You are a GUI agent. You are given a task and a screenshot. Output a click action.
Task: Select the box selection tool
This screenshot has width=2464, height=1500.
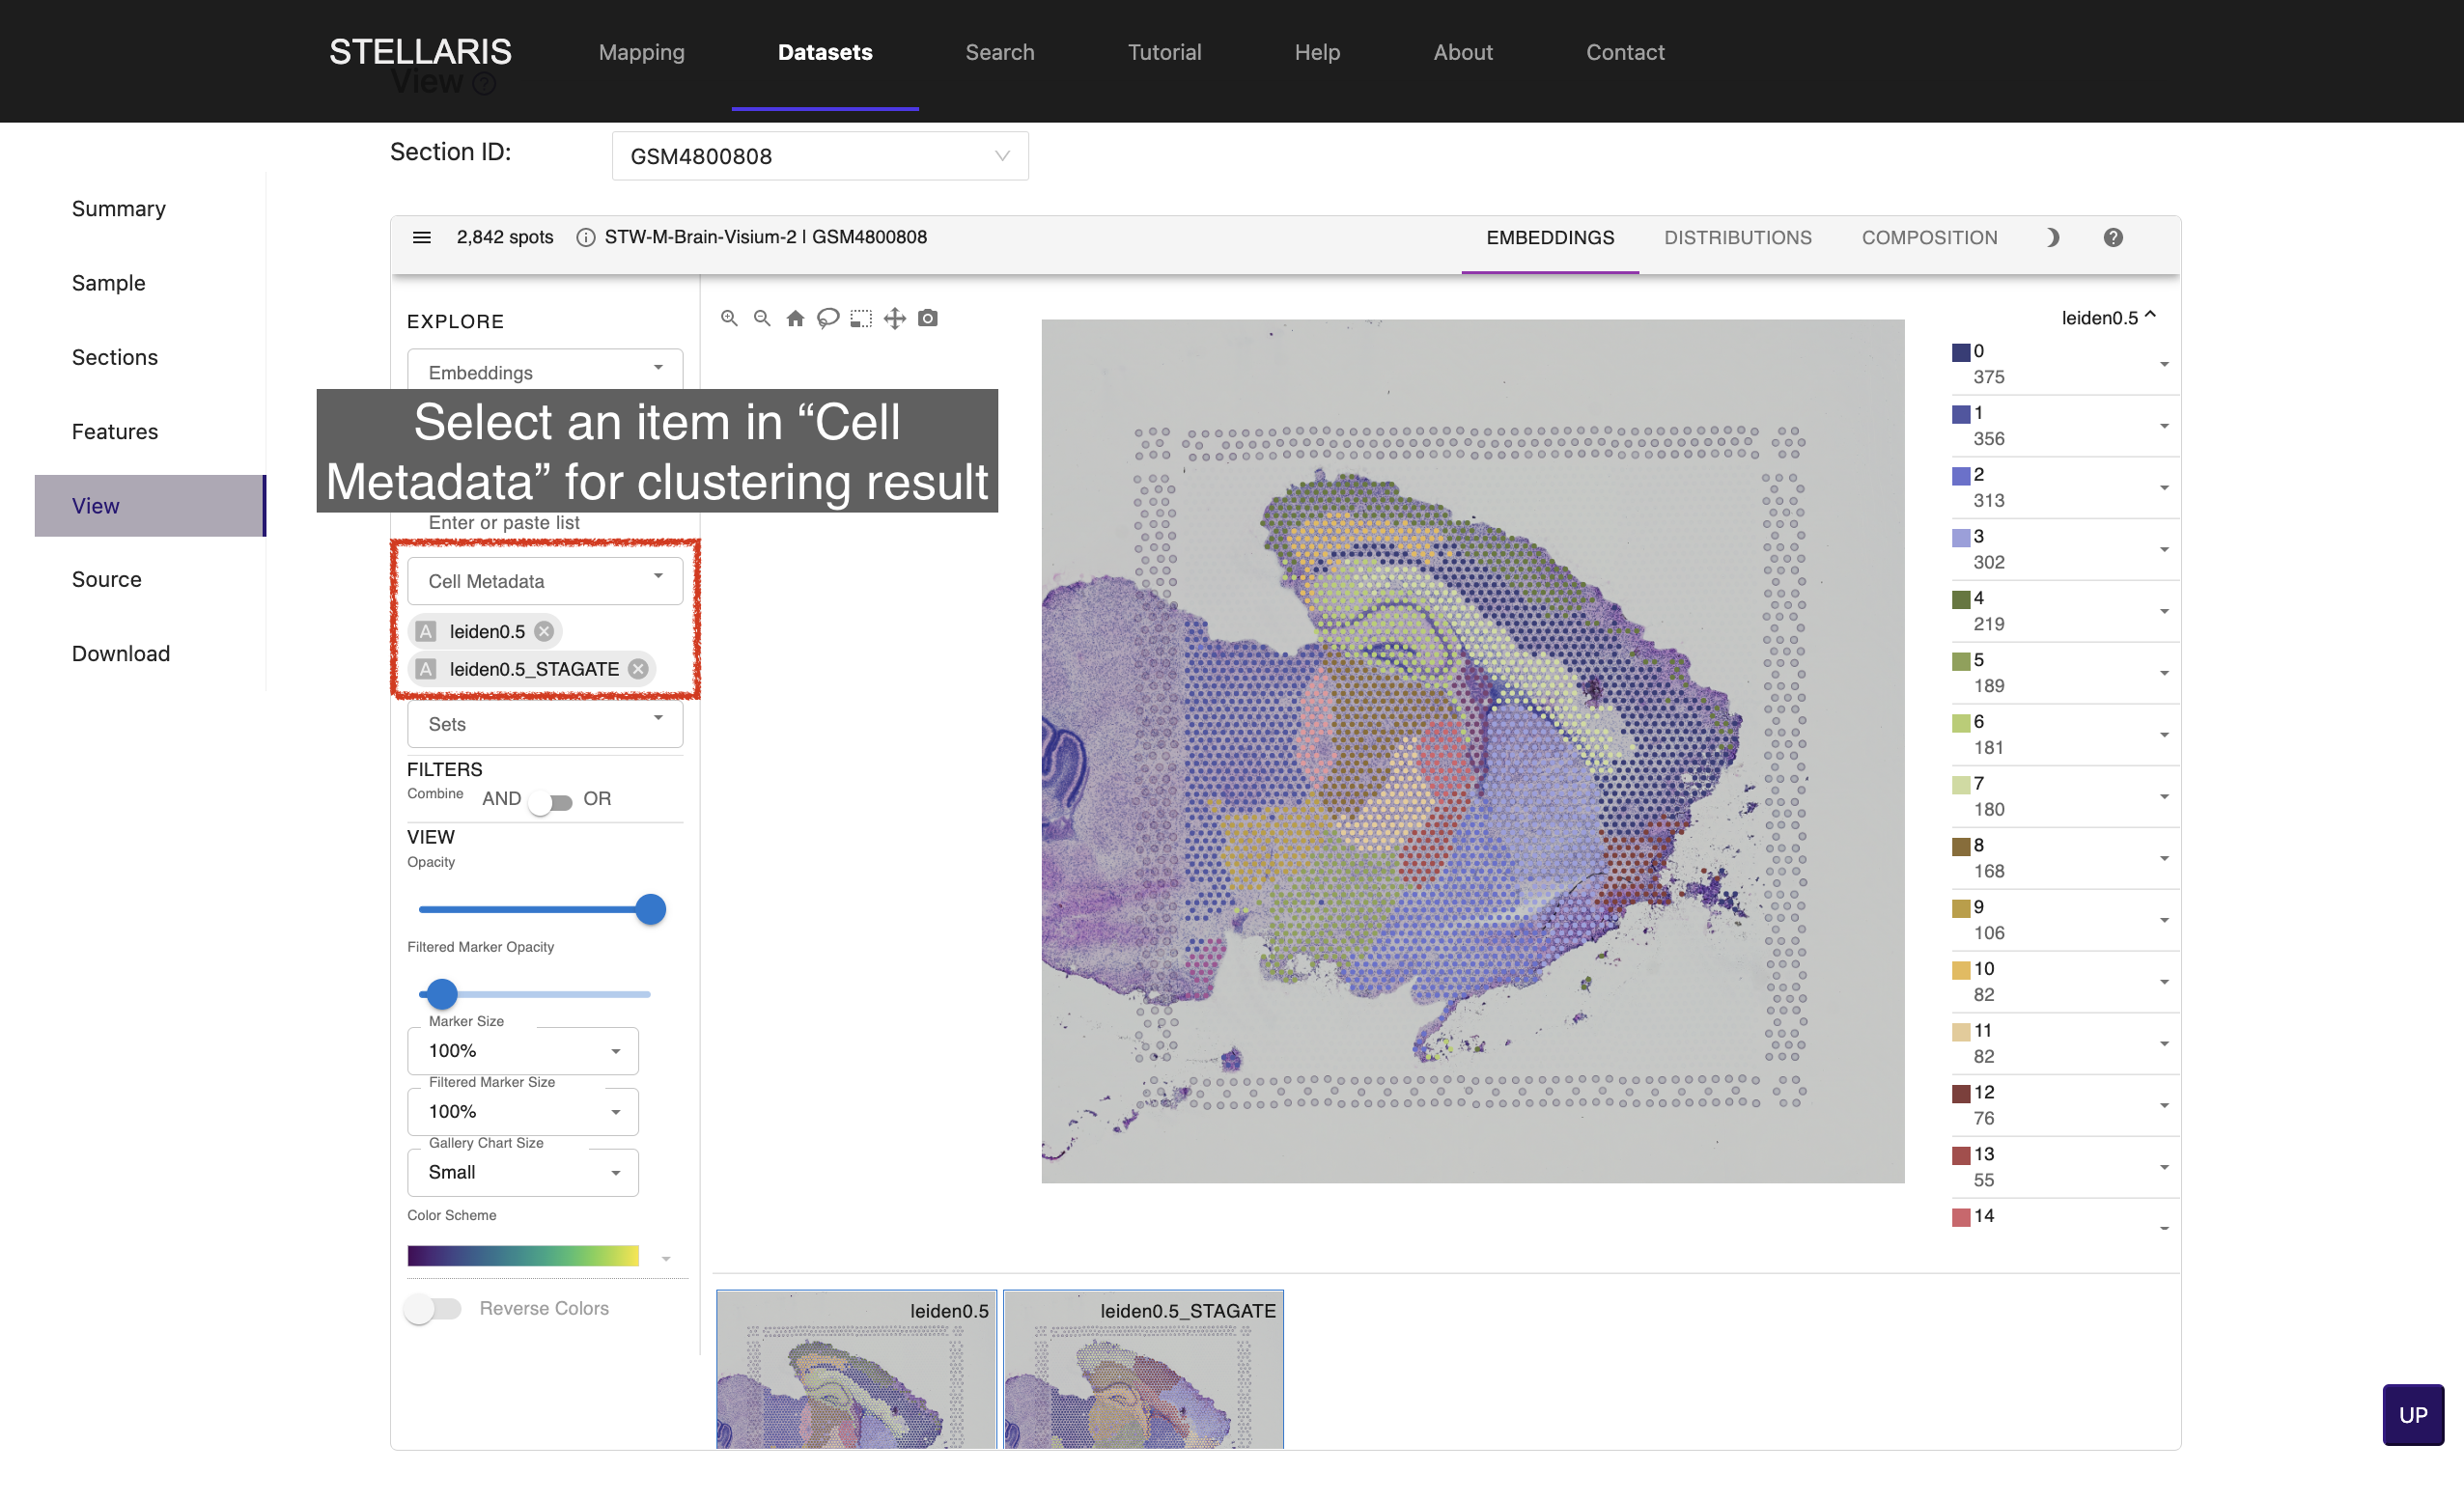[x=861, y=318]
